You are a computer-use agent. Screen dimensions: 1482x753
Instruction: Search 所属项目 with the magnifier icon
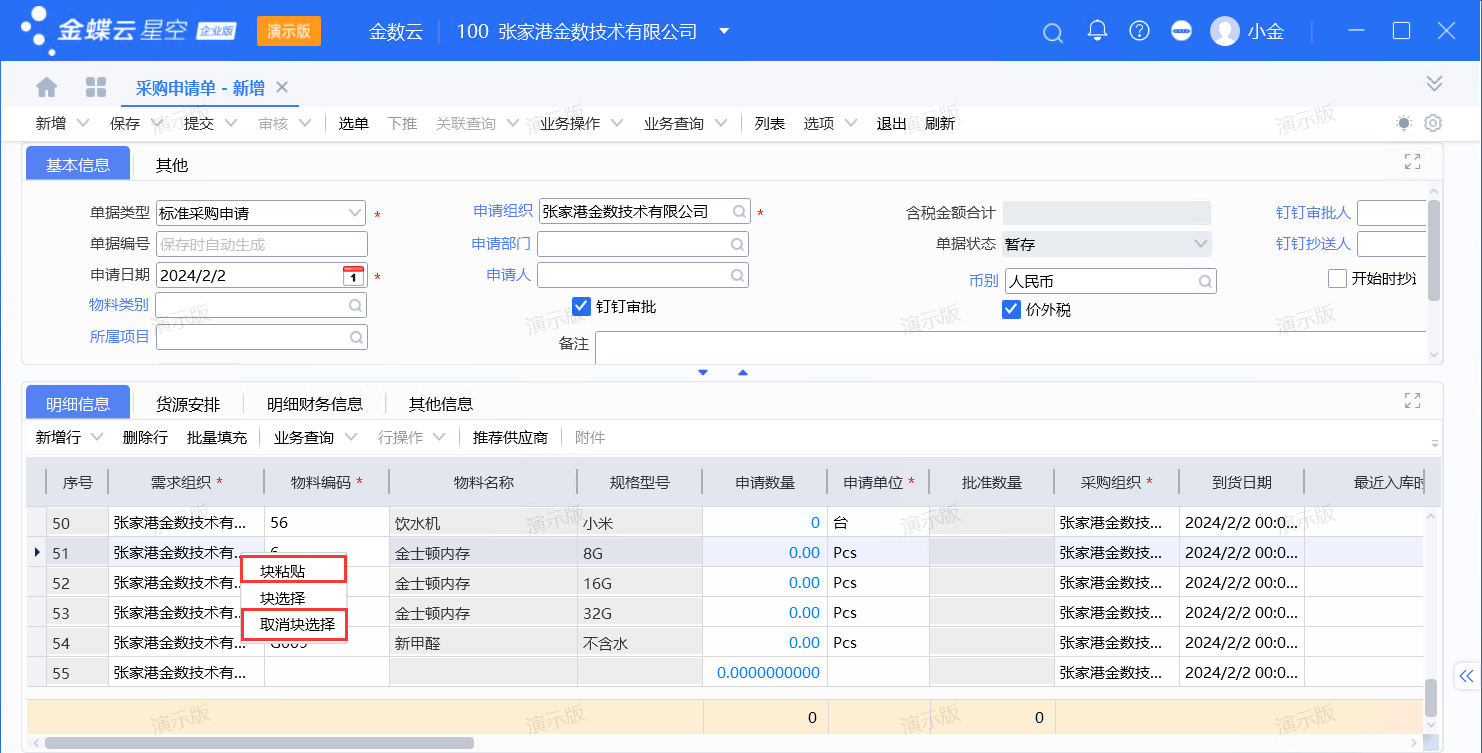pos(356,337)
